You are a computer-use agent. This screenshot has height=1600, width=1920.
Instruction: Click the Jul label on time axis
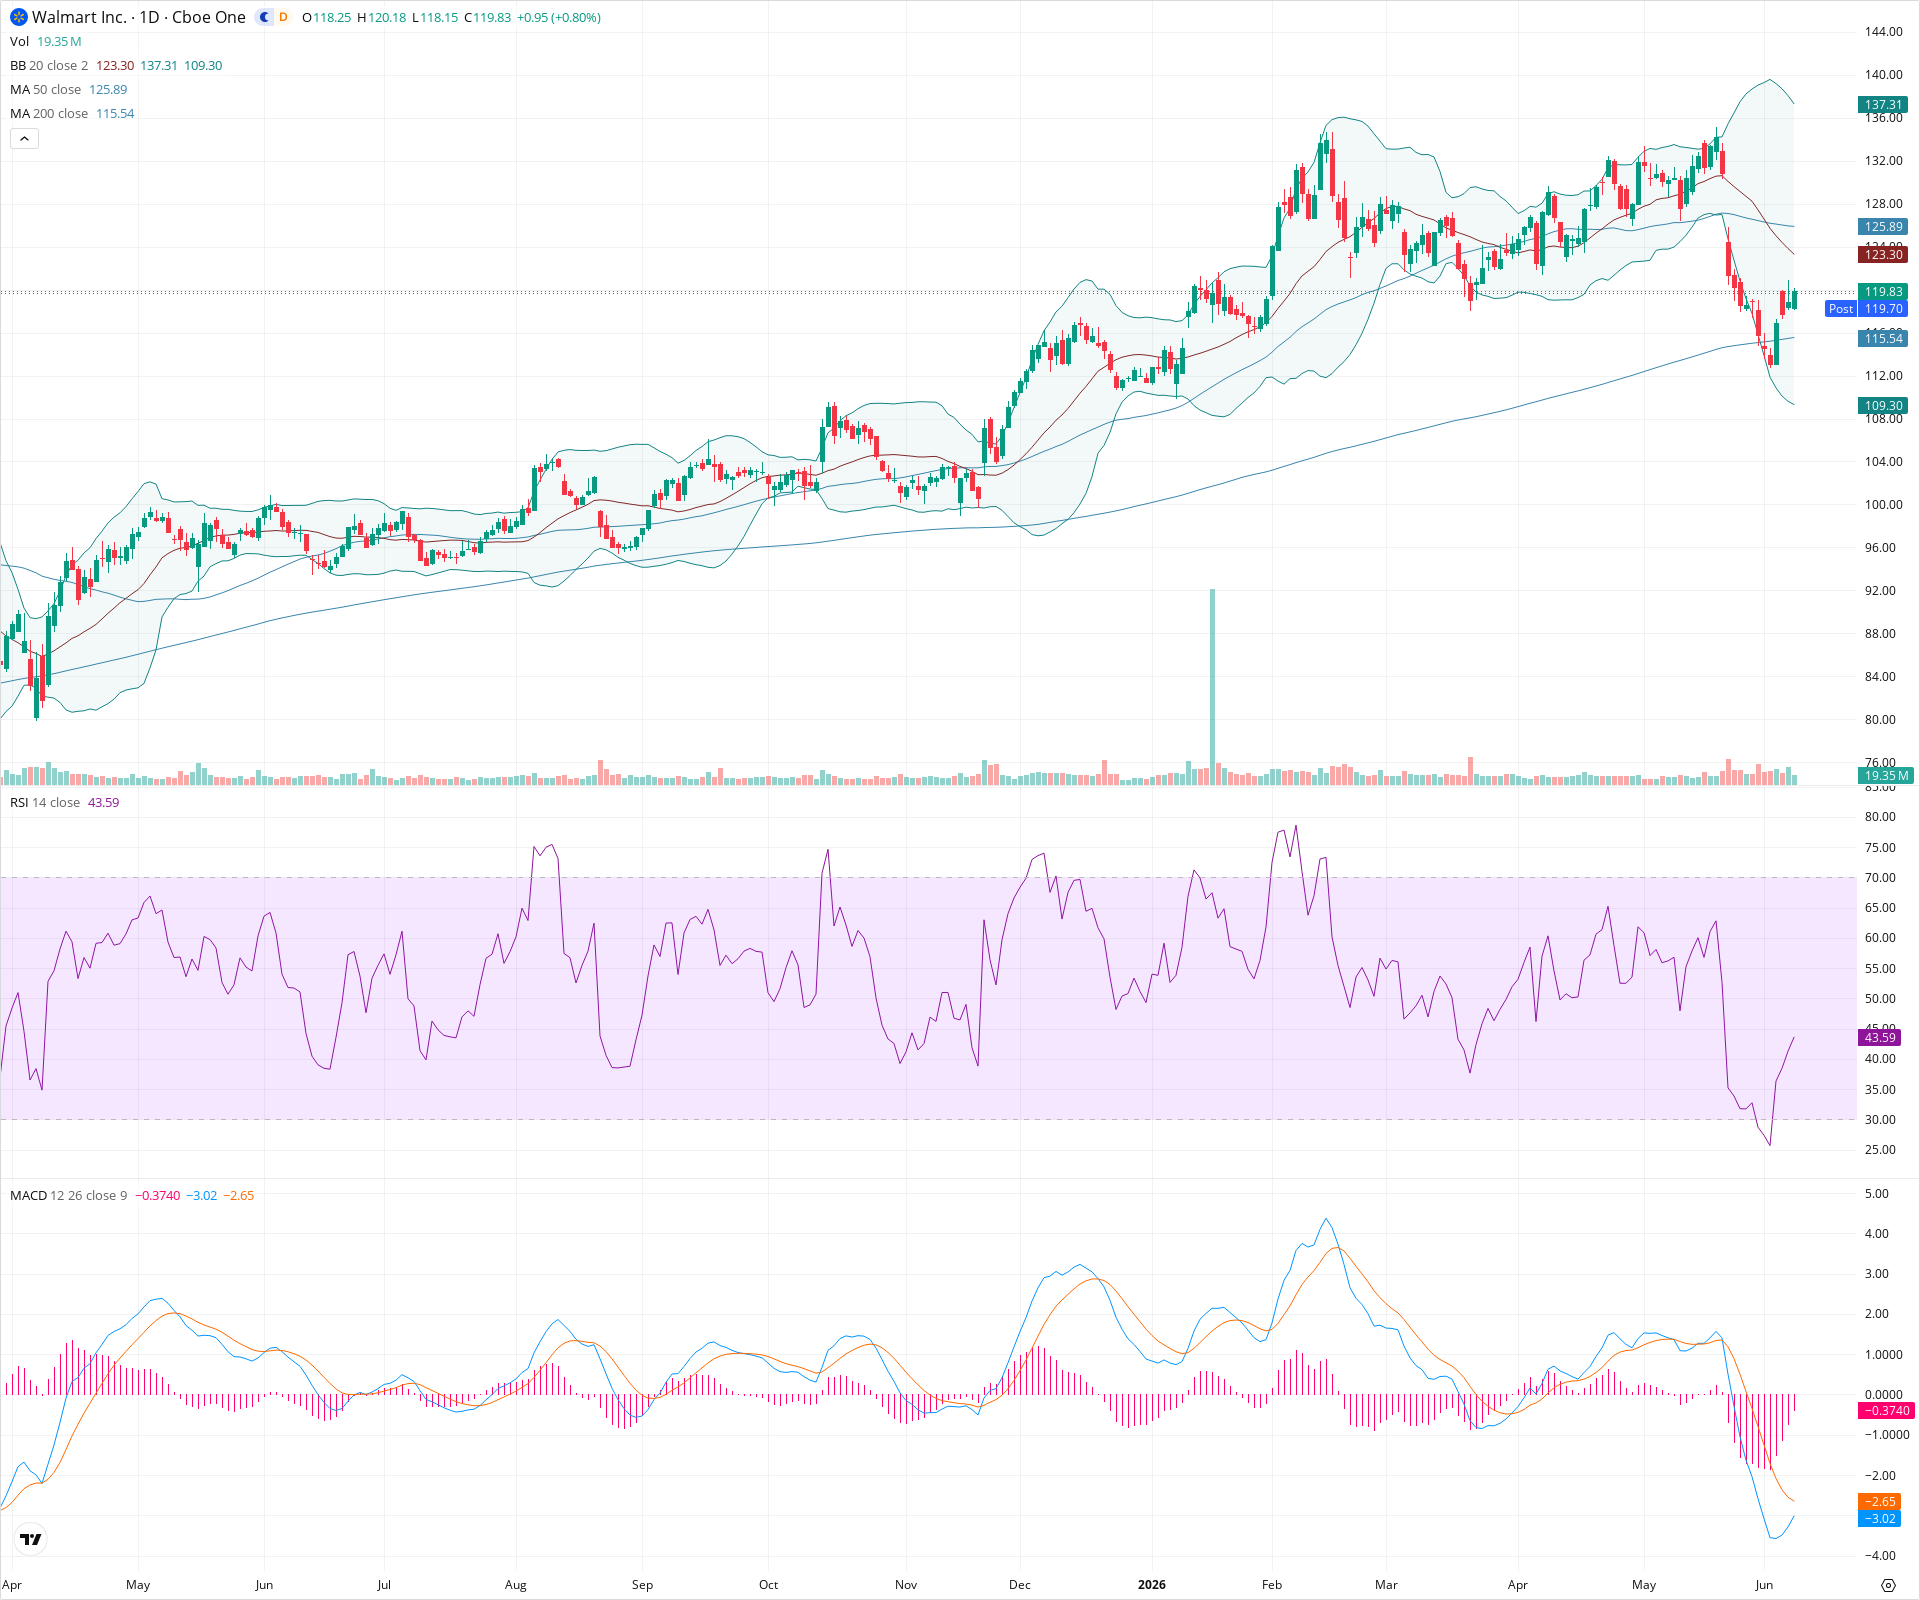[384, 1585]
